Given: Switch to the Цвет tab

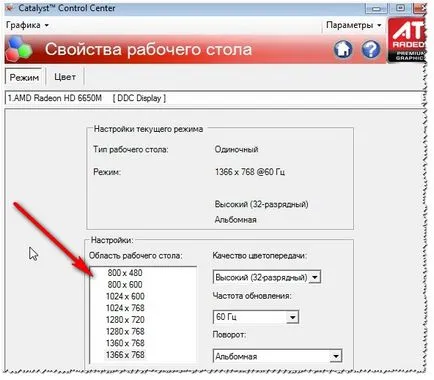Looking at the screenshot, I should pyautogui.click(x=65, y=77).
